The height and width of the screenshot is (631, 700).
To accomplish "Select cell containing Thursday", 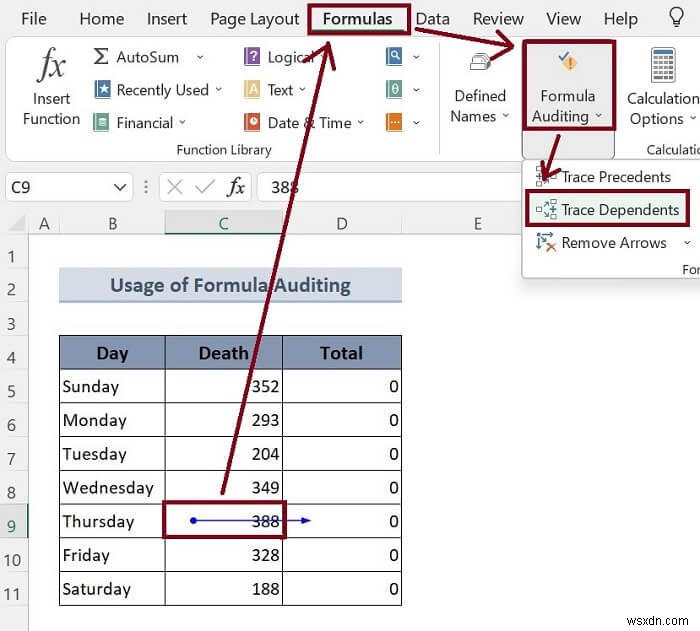I will tap(112, 521).
